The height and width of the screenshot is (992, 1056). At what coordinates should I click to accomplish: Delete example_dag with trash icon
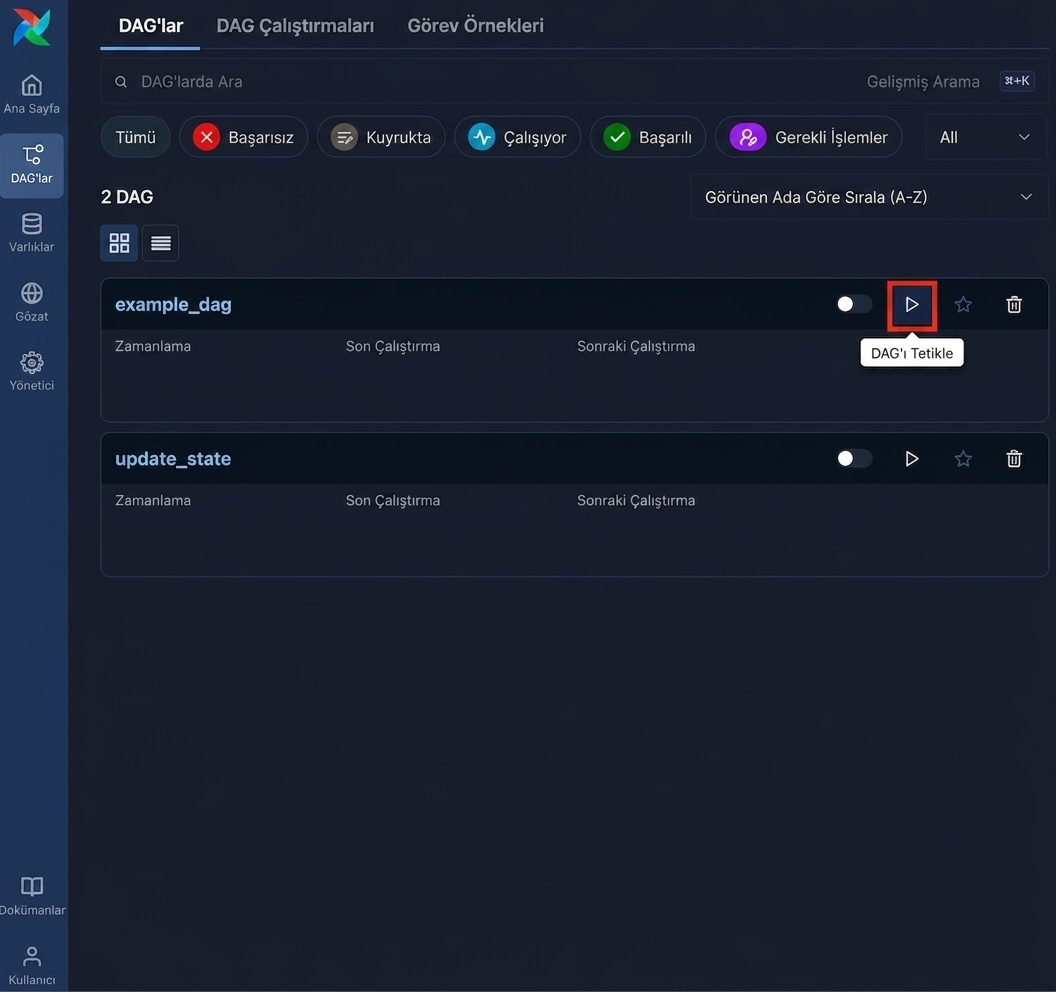pos(1014,305)
